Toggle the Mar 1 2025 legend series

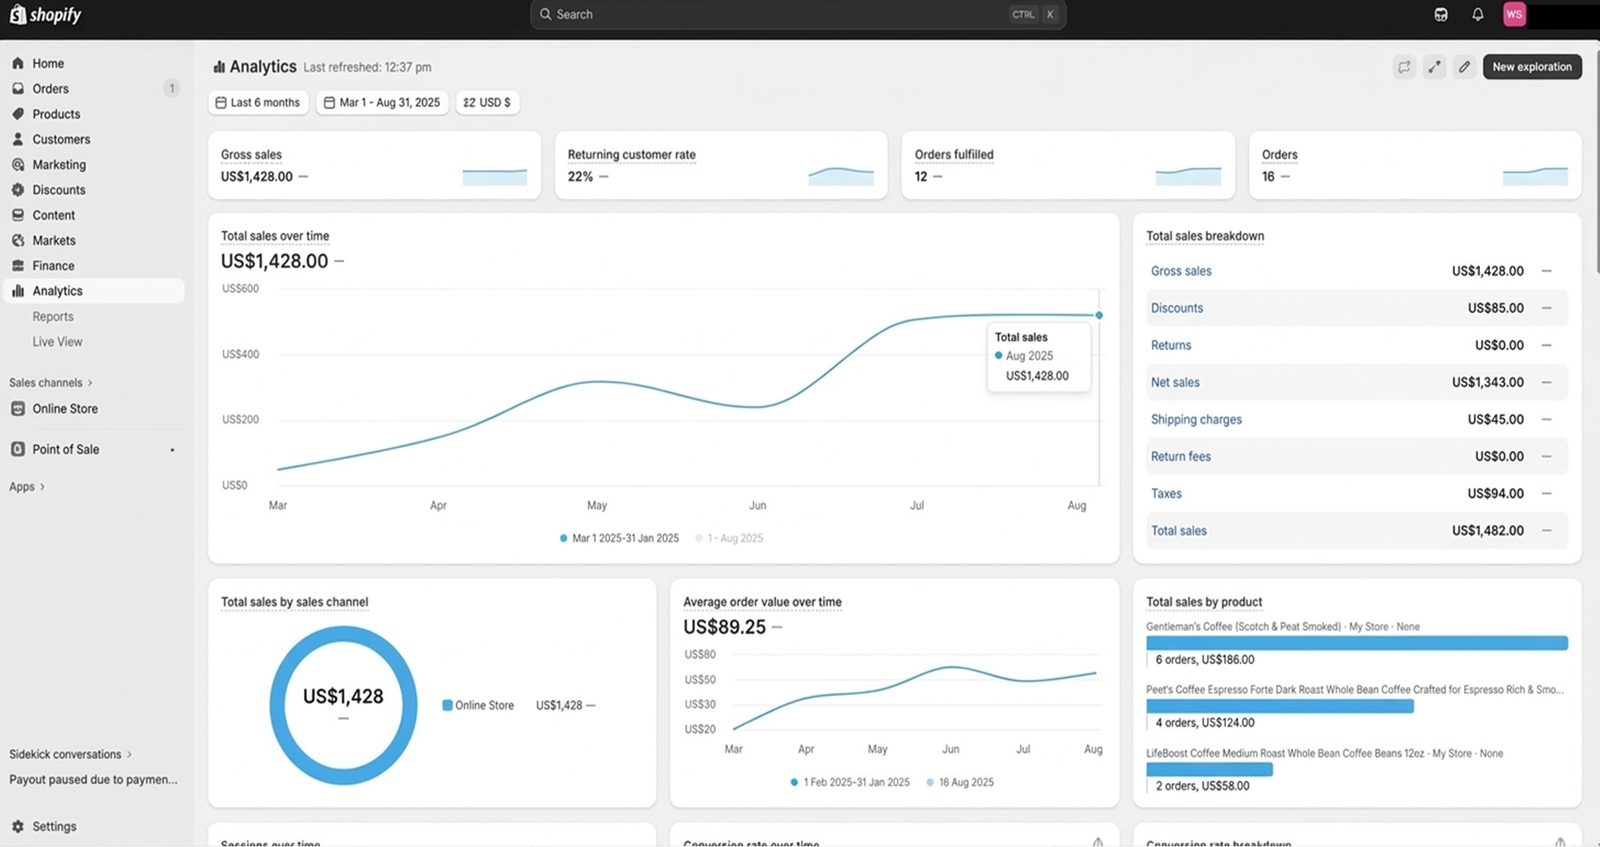coord(619,538)
